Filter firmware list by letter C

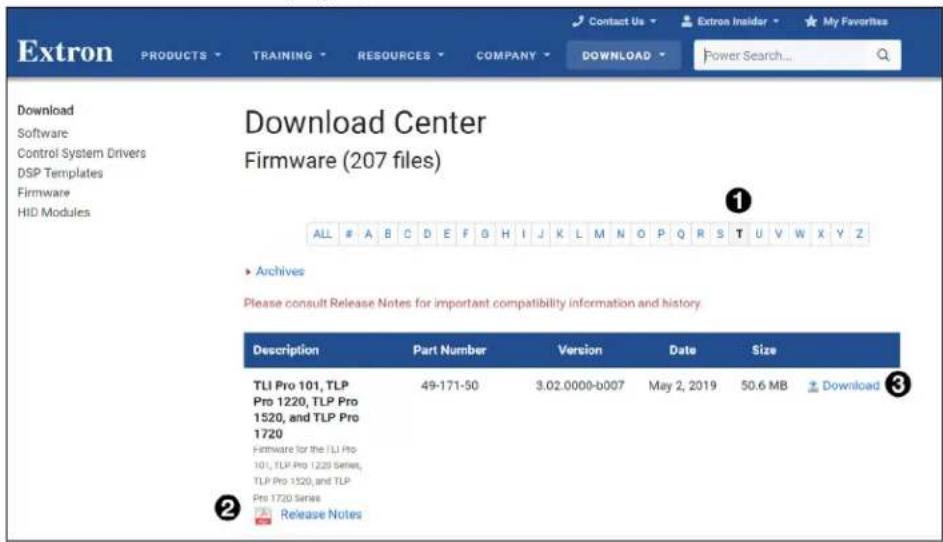408,234
